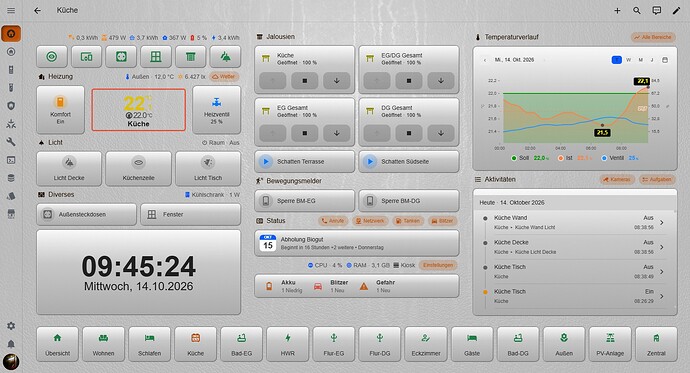Click the back arrow next to Küche
This screenshot has height=373, width=690.
pos(37,11)
